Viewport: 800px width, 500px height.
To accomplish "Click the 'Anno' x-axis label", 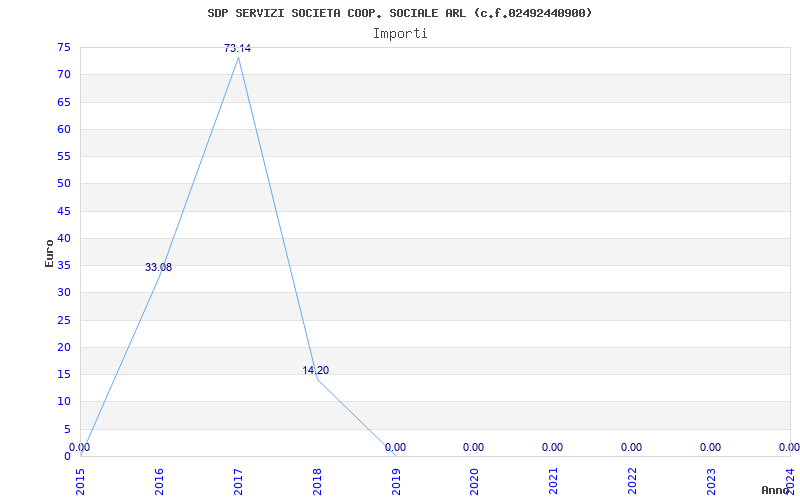I will 775,490.
